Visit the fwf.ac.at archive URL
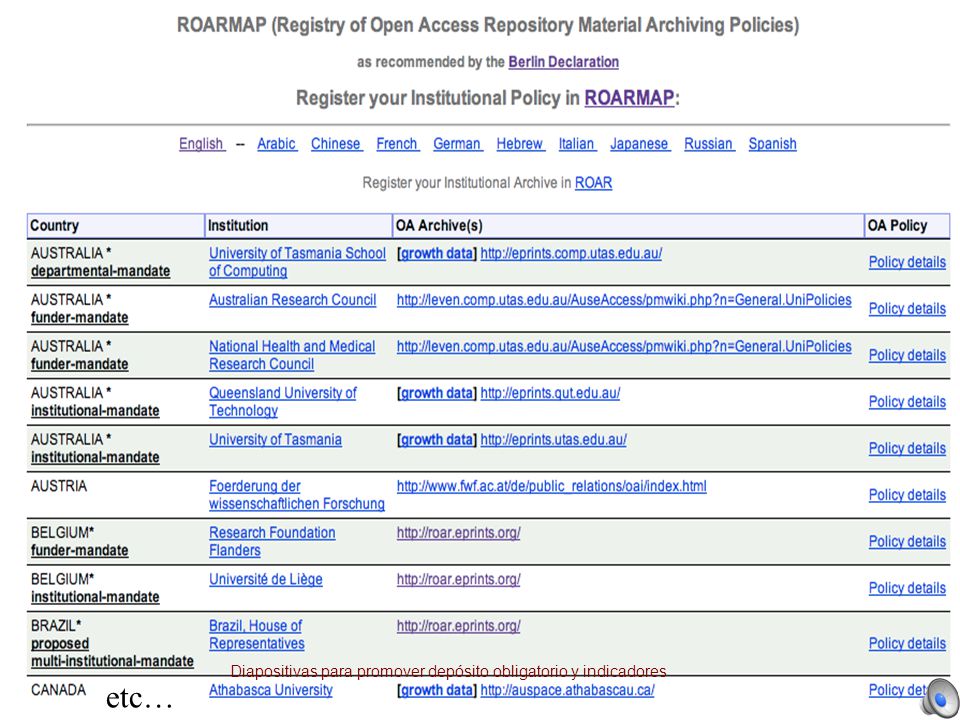The image size is (960, 720). [x=552, y=486]
